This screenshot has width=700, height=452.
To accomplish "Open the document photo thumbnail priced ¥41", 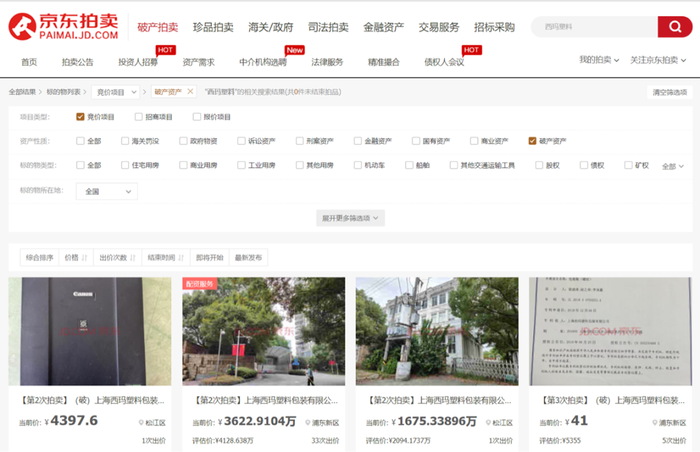I will click(x=611, y=331).
